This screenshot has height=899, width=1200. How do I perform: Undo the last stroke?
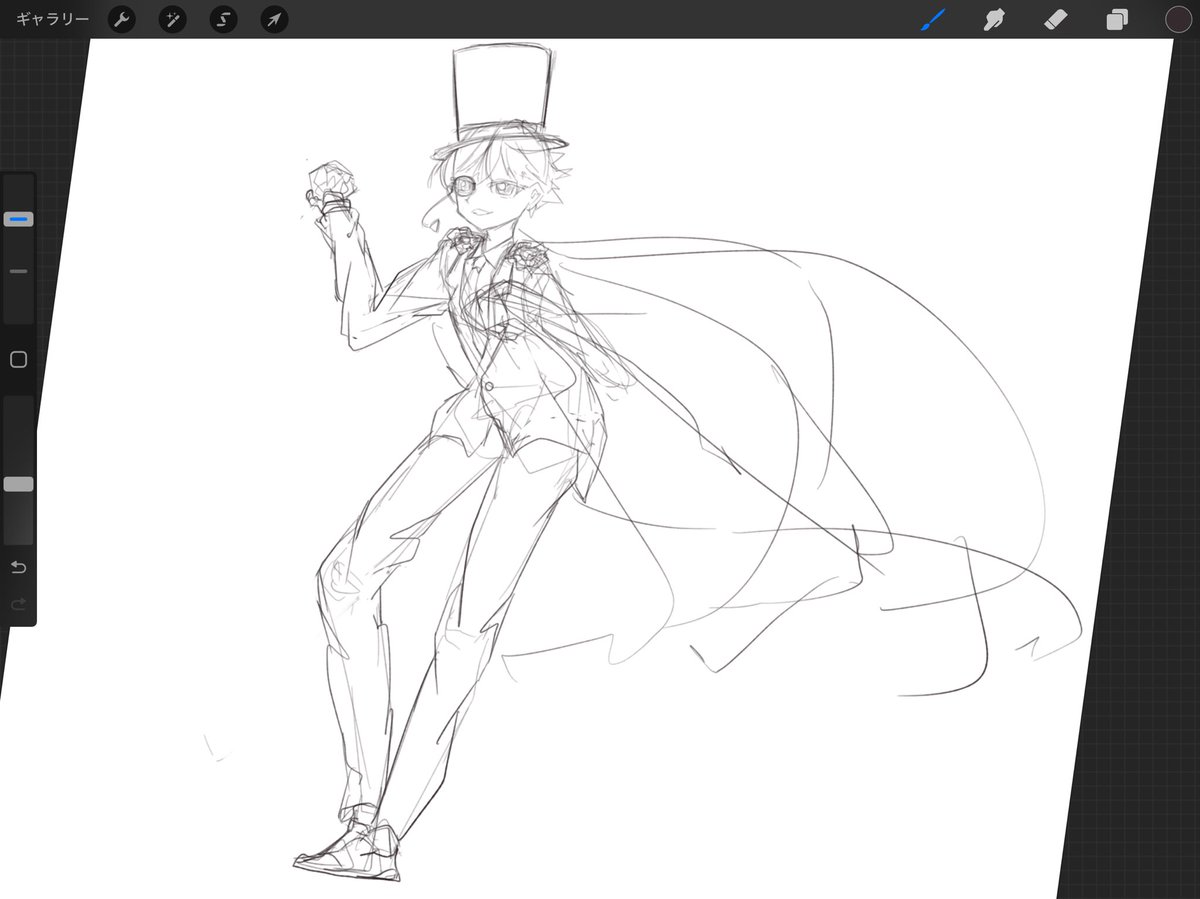tap(18, 568)
